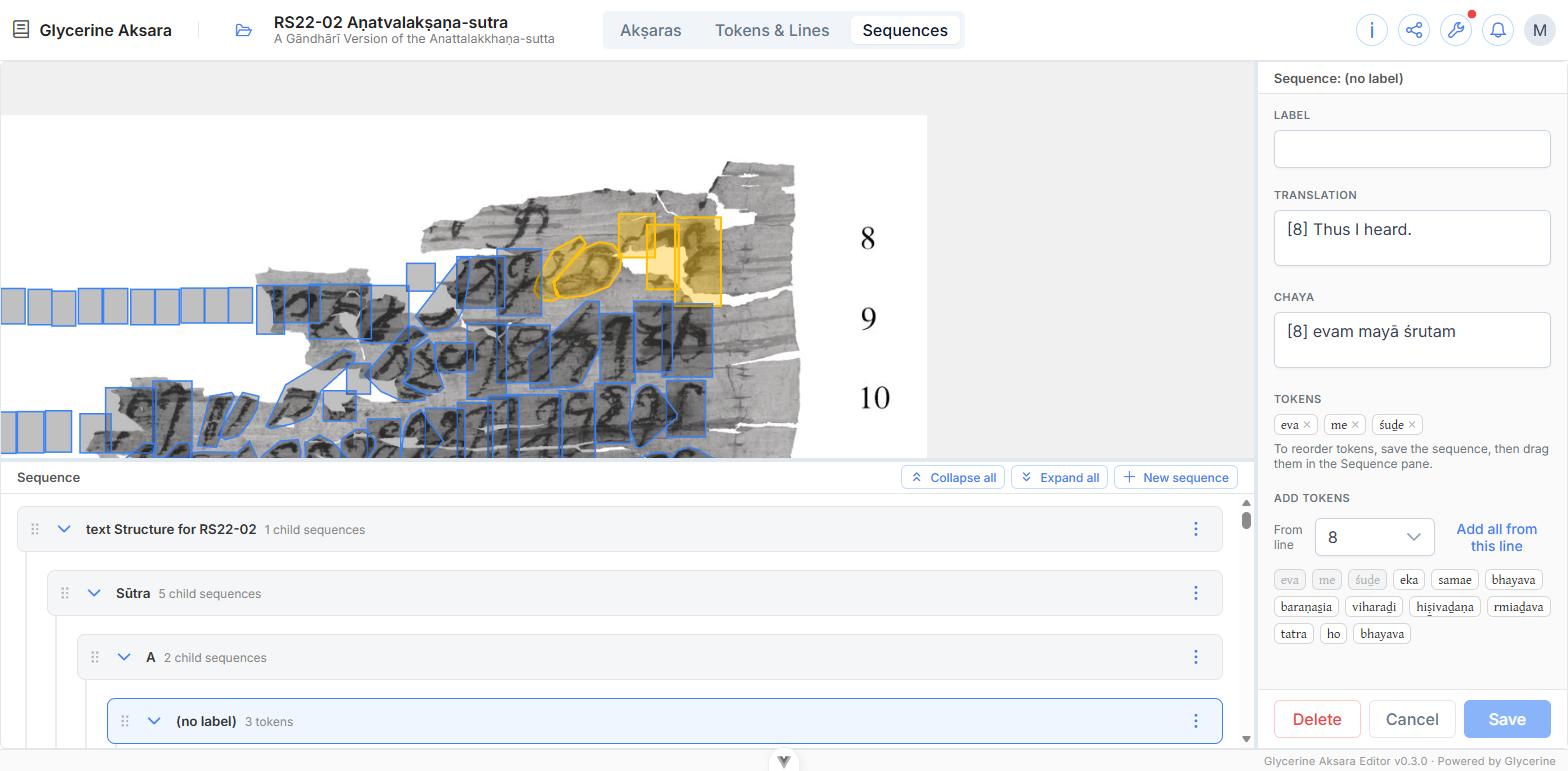Toggle the bottom panel chevron handle

coord(784,761)
